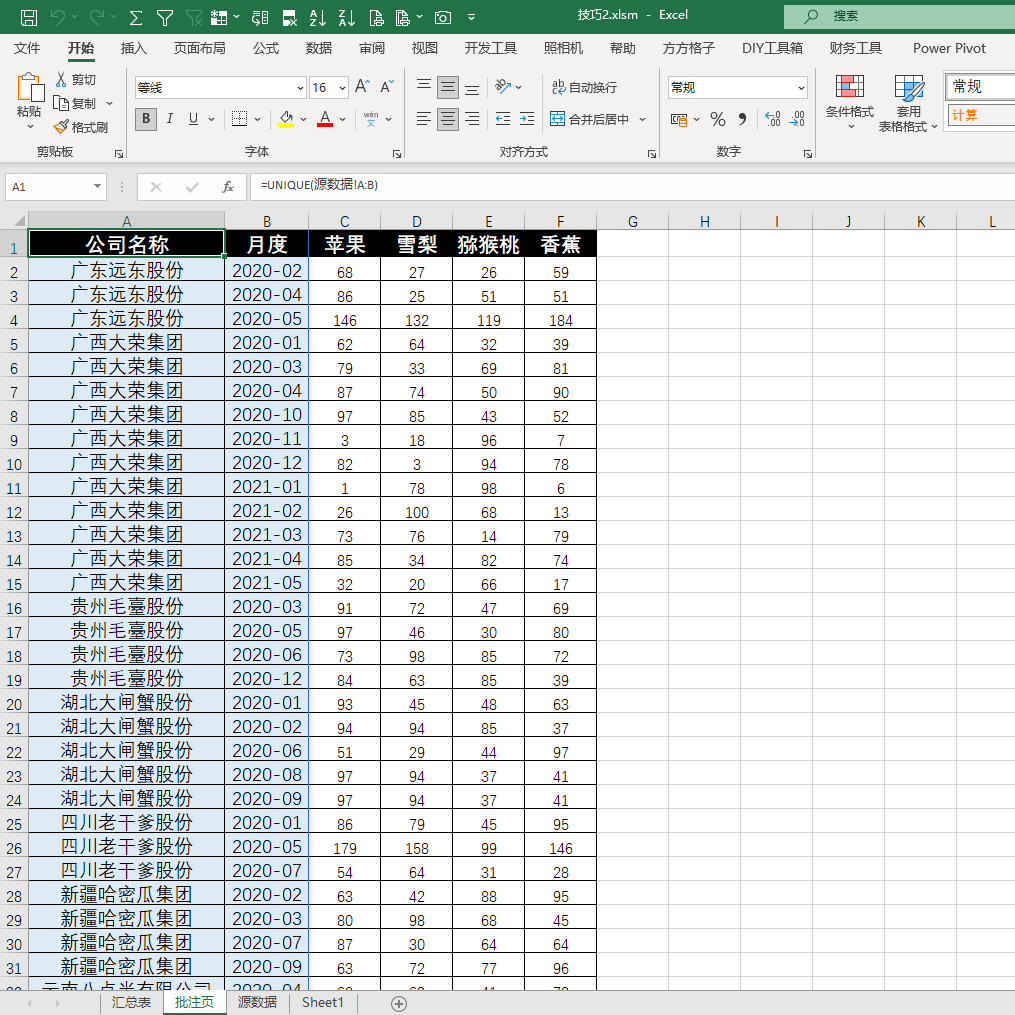
Task: Click in the formula bar input
Action: [x=631, y=186]
